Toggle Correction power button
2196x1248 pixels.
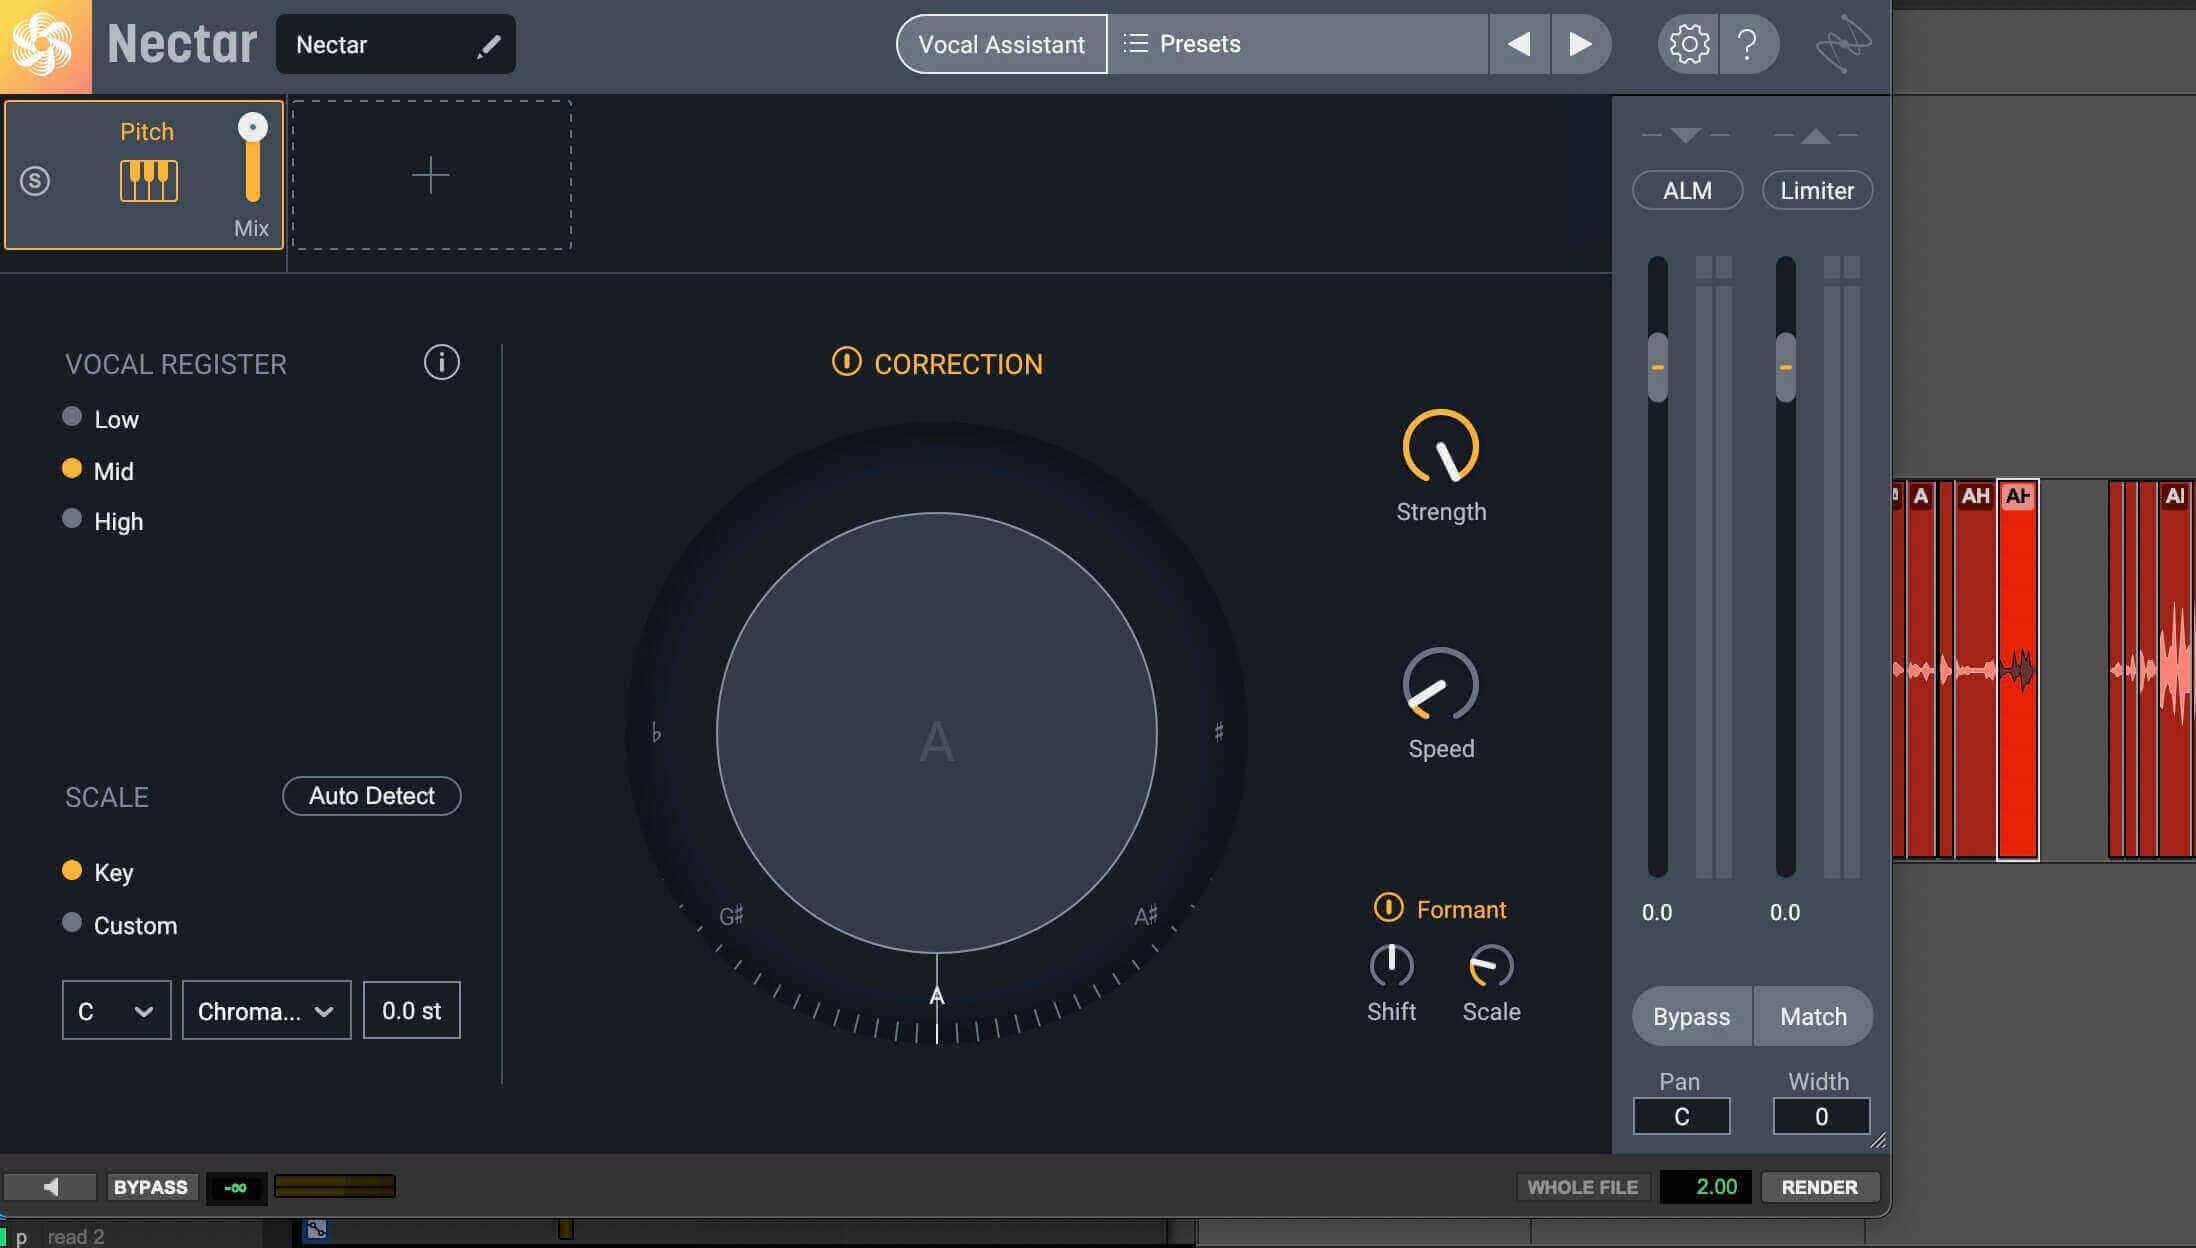(x=846, y=362)
